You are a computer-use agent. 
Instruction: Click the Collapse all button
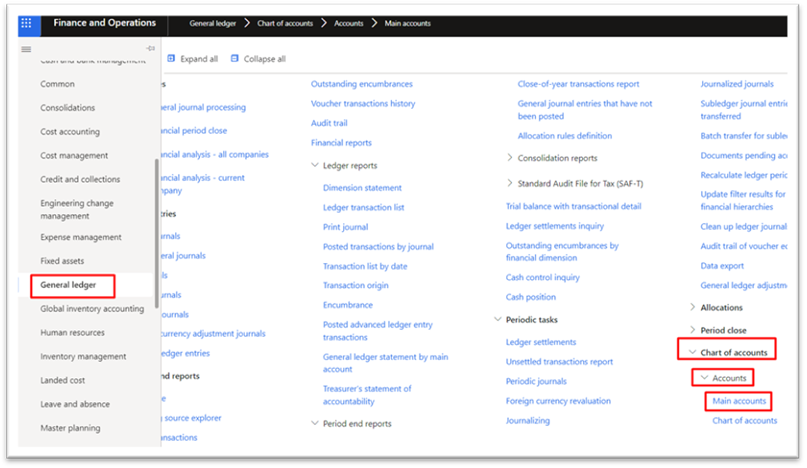258,59
